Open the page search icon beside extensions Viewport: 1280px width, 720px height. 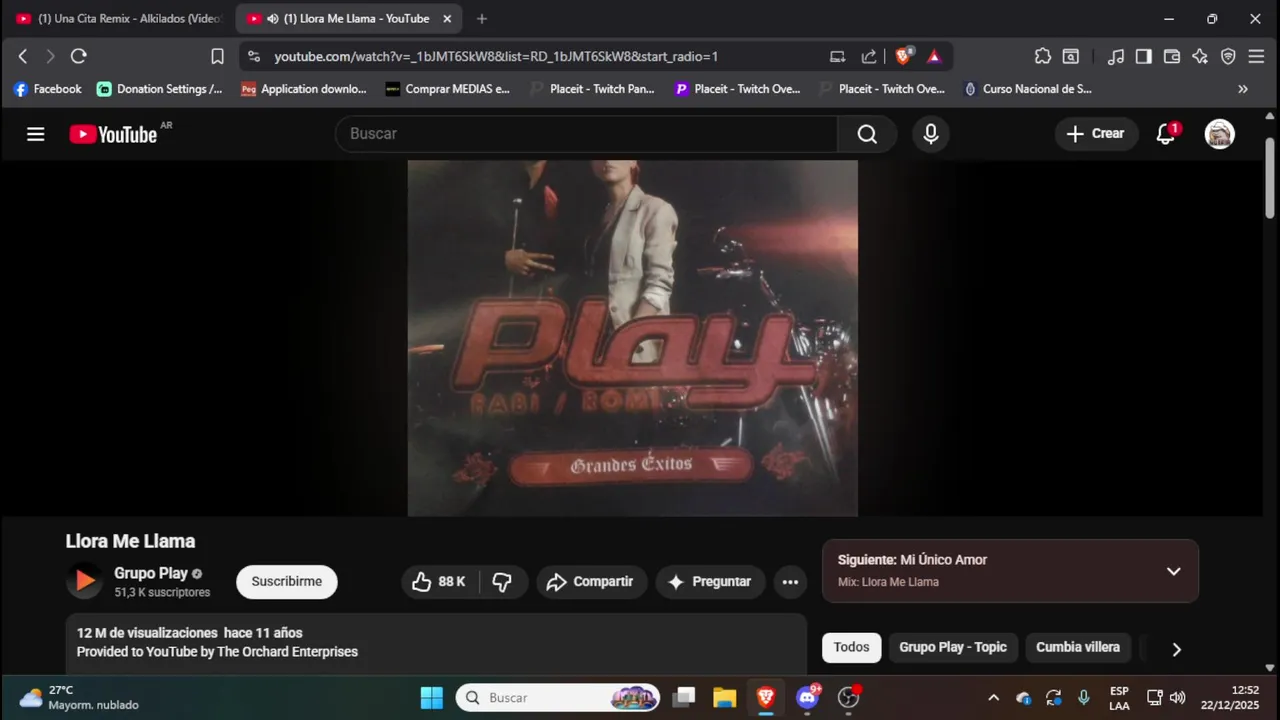point(1071,57)
